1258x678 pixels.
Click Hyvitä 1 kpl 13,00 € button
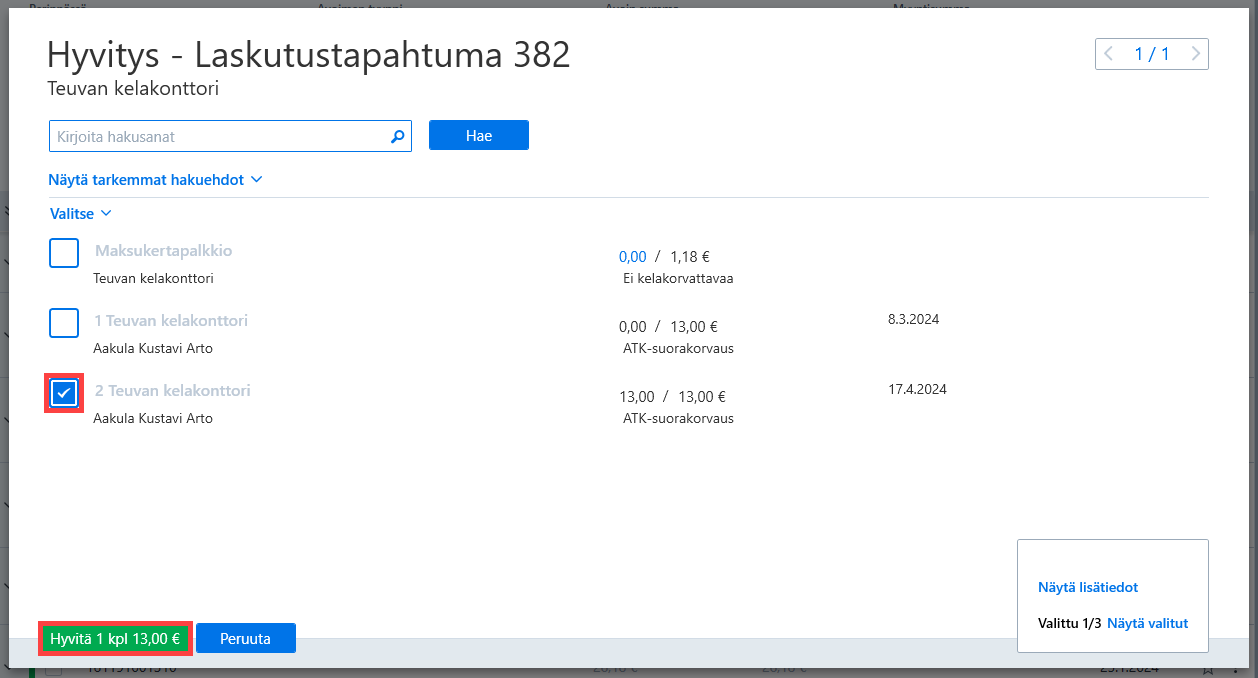pos(115,638)
